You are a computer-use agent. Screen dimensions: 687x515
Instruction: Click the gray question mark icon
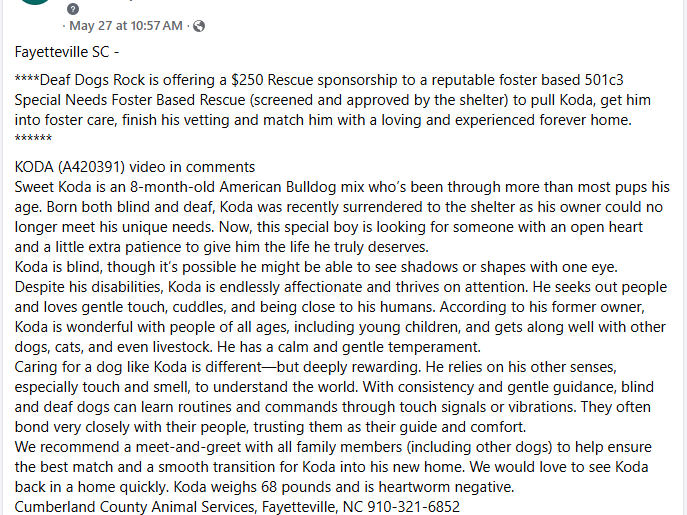[x=73, y=9]
